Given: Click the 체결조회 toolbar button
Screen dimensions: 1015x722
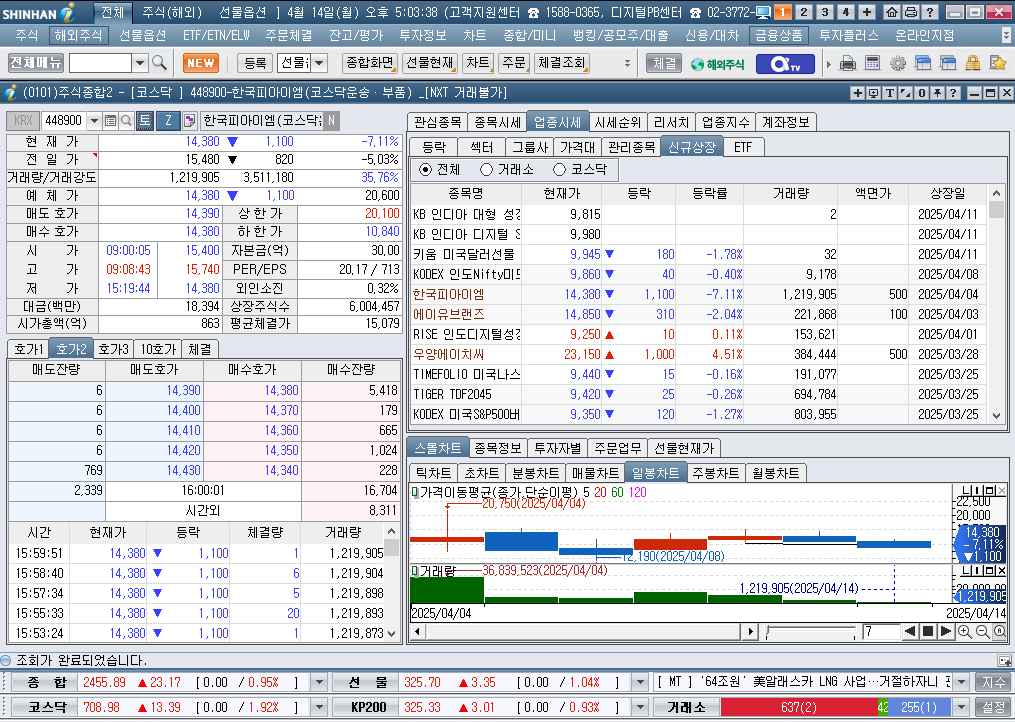Looking at the screenshot, I should pyautogui.click(x=562, y=63).
